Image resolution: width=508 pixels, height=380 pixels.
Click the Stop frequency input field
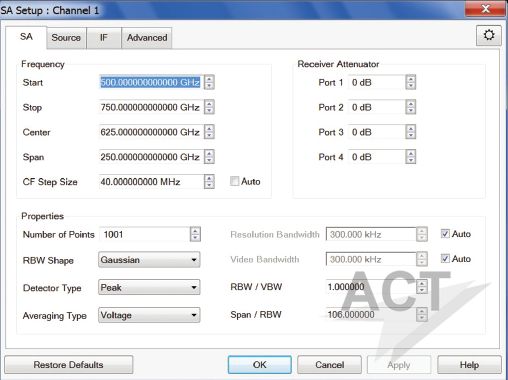[x=151, y=107]
